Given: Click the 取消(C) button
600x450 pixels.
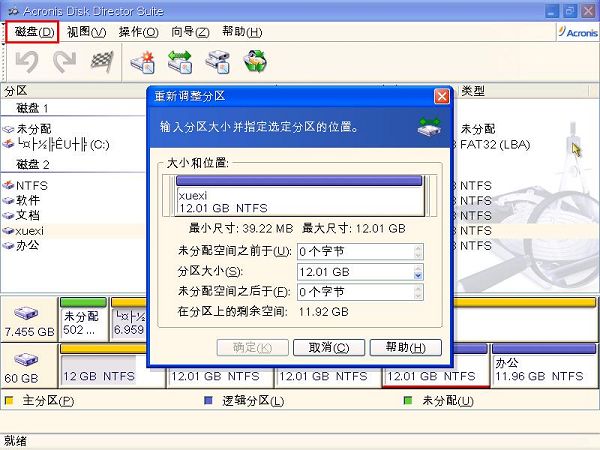Looking at the screenshot, I should click(x=329, y=348).
